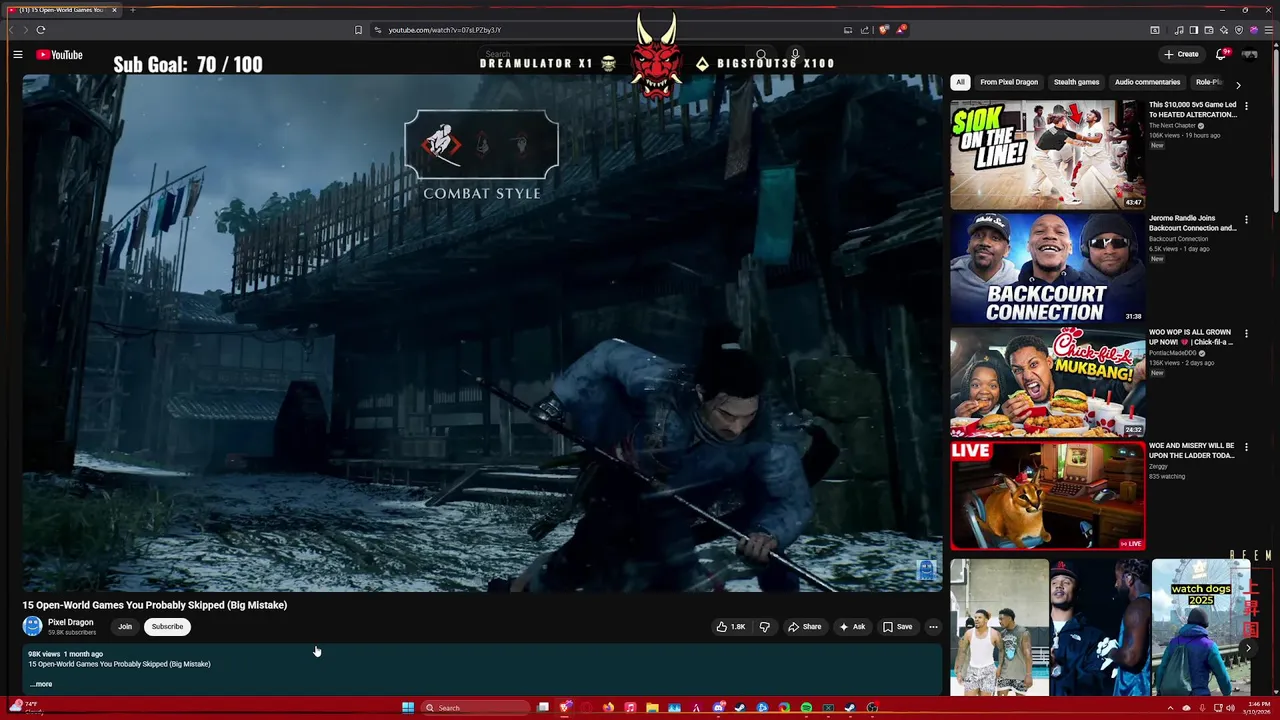Click '98K views 1 month ago' text
Image resolution: width=1280 pixels, height=720 pixels.
(x=65, y=654)
